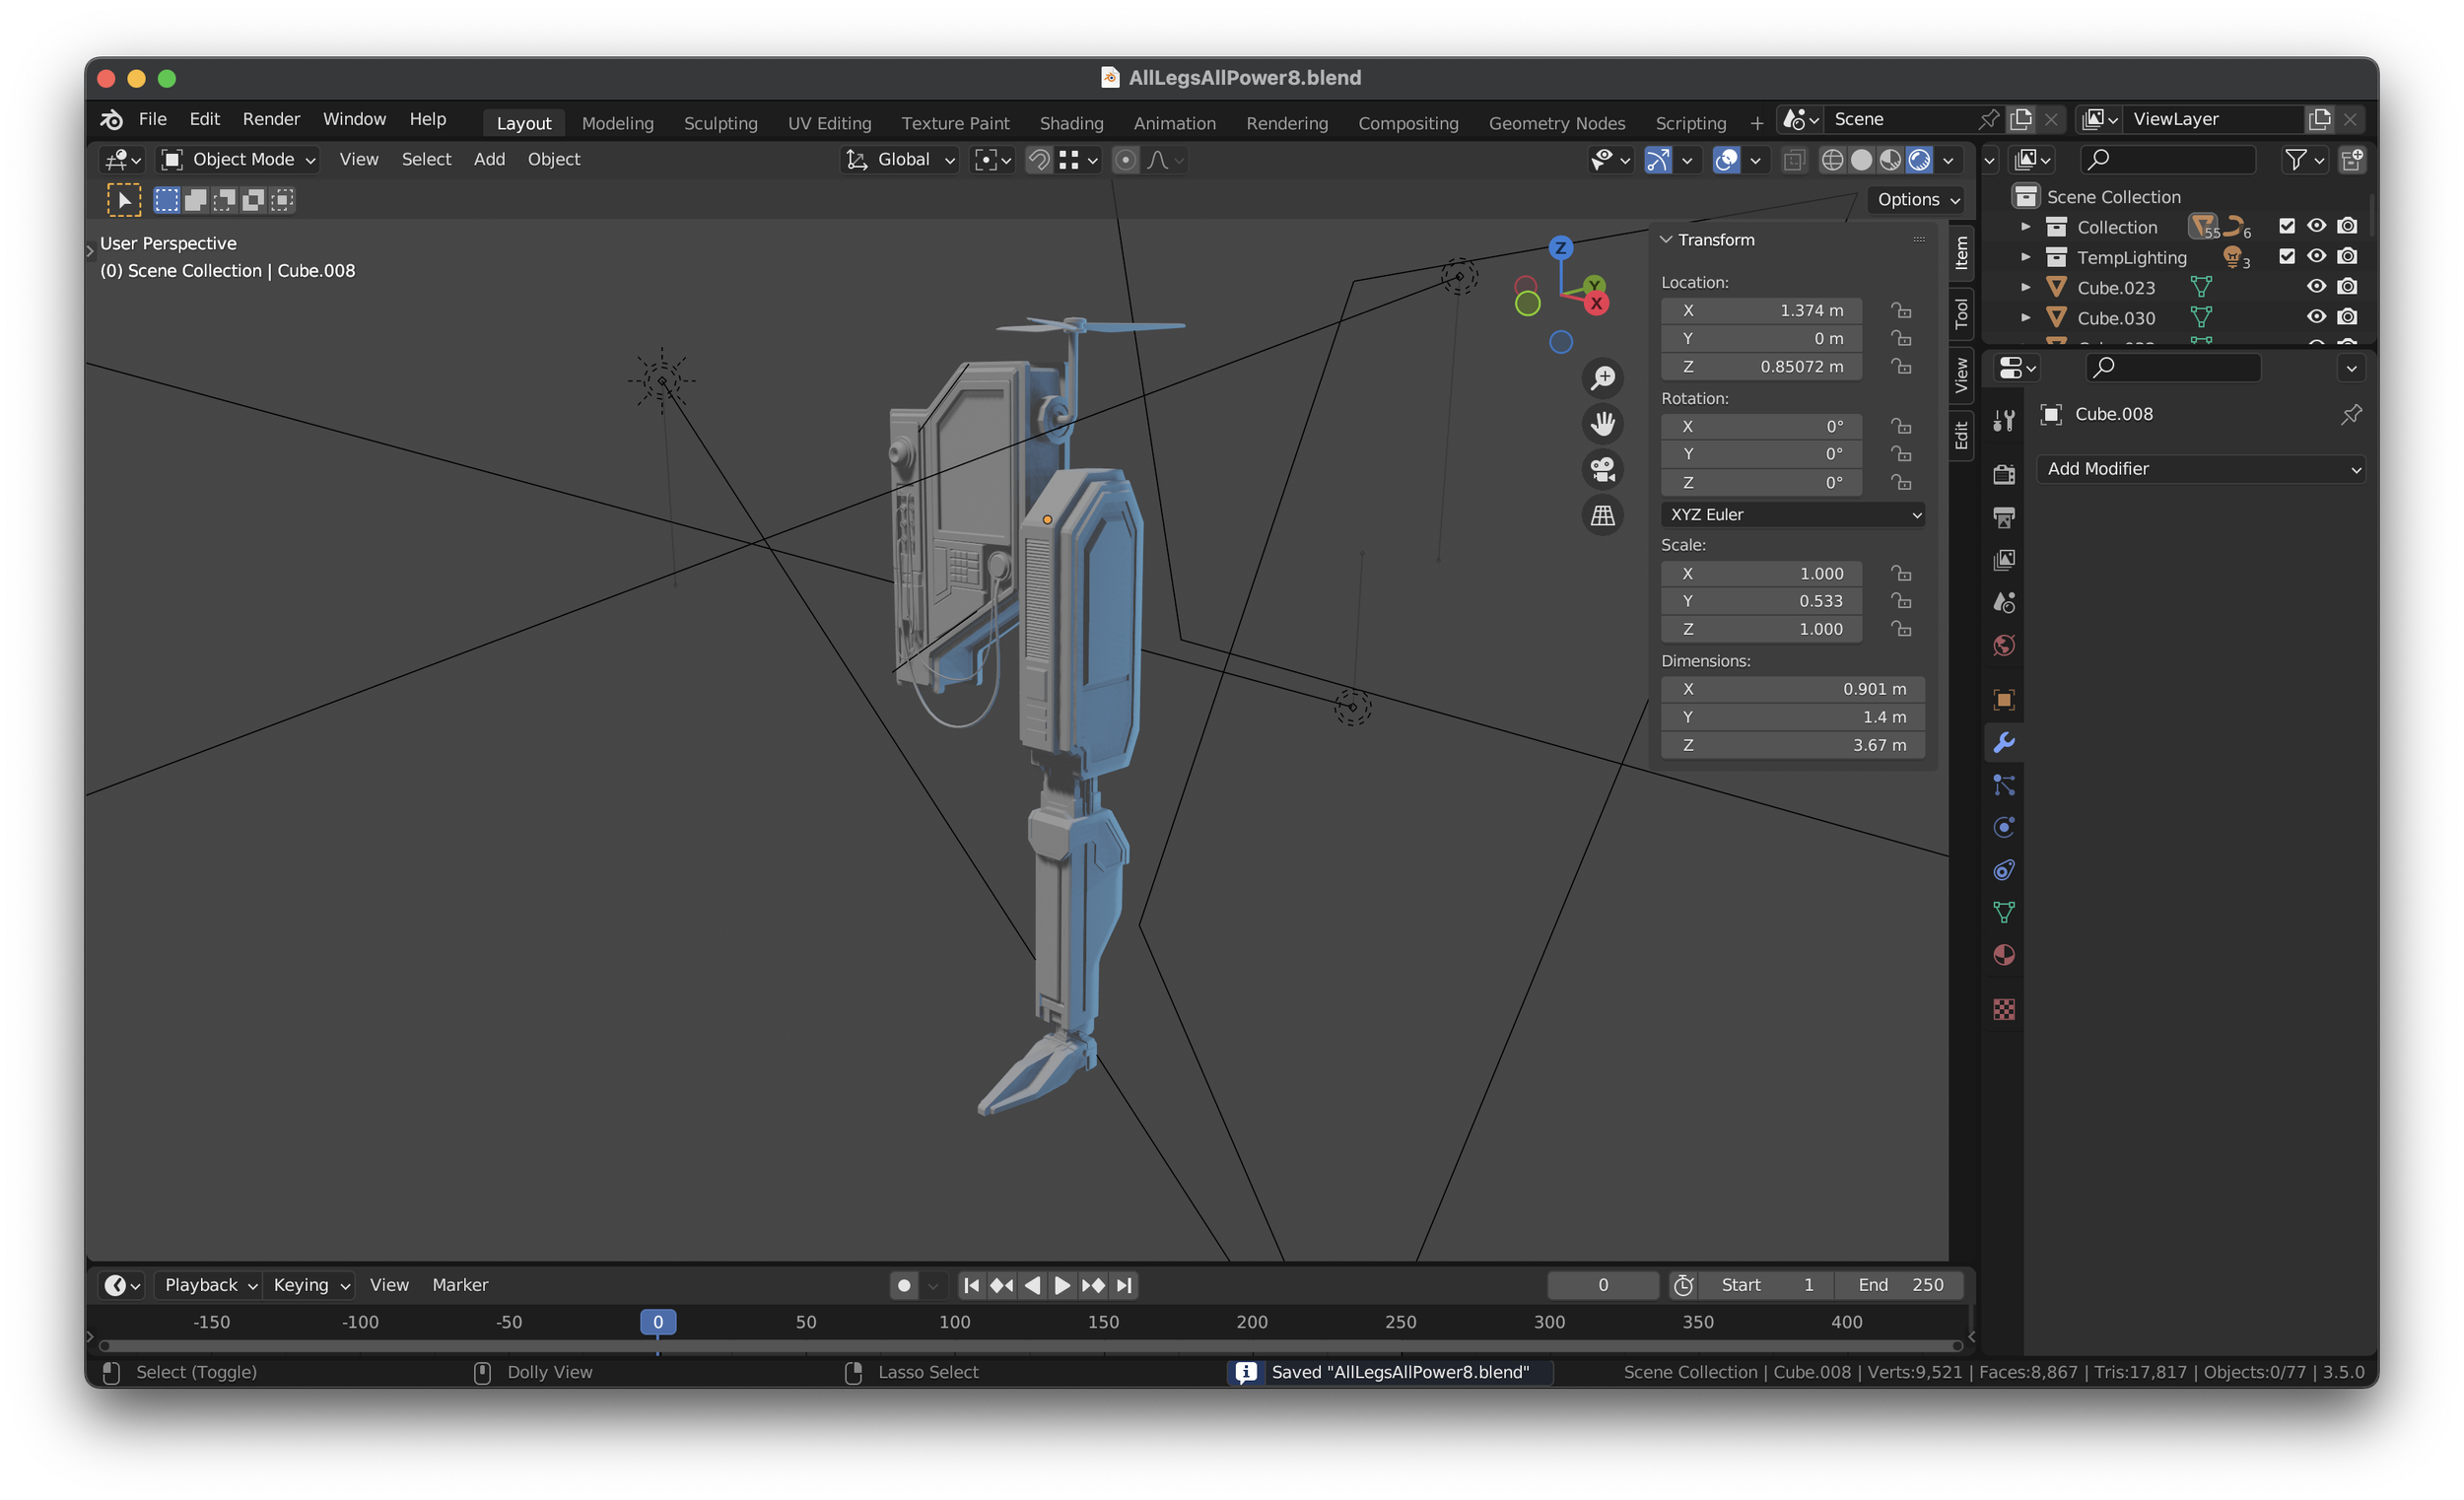Image resolution: width=2464 pixels, height=1500 pixels.
Task: Open Object Mode dropdown
Action: click(239, 159)
